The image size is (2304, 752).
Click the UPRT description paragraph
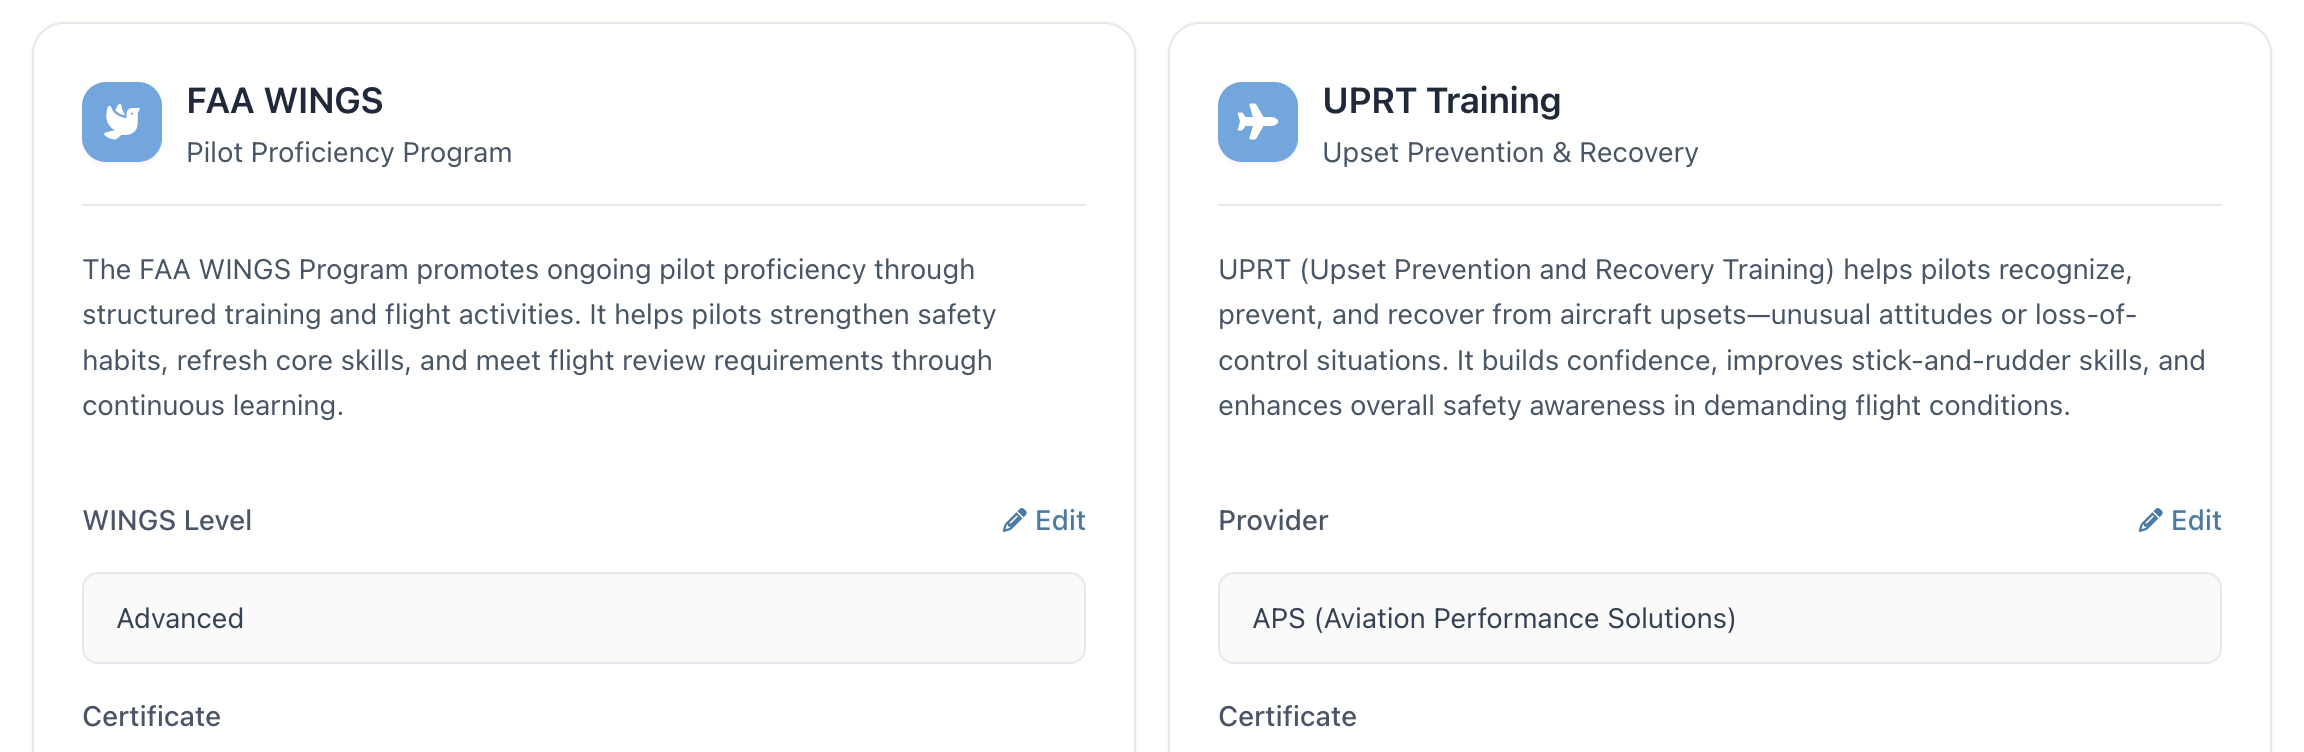(x=1710, y=337)
